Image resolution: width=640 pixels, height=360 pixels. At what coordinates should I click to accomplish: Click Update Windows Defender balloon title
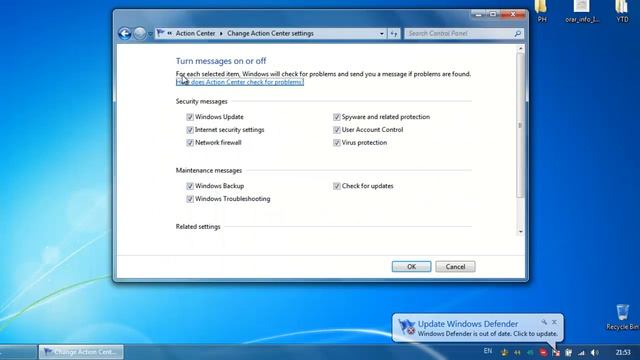468,324
